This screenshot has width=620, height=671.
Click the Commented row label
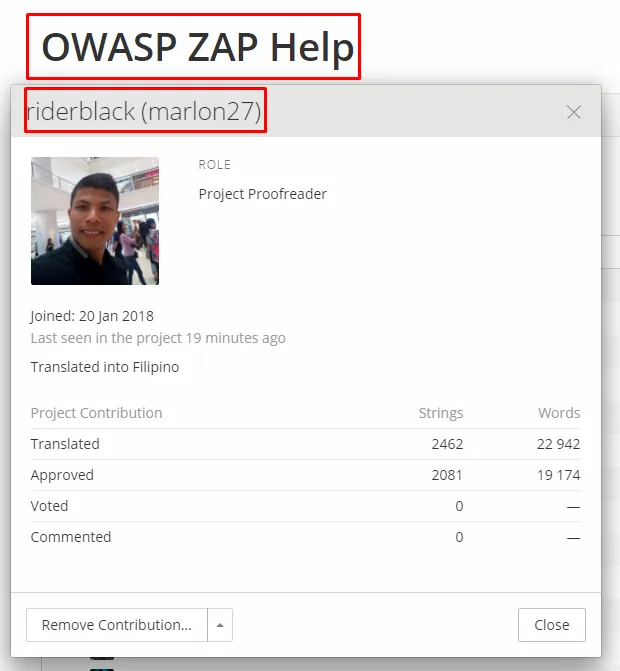click(71, 537)
